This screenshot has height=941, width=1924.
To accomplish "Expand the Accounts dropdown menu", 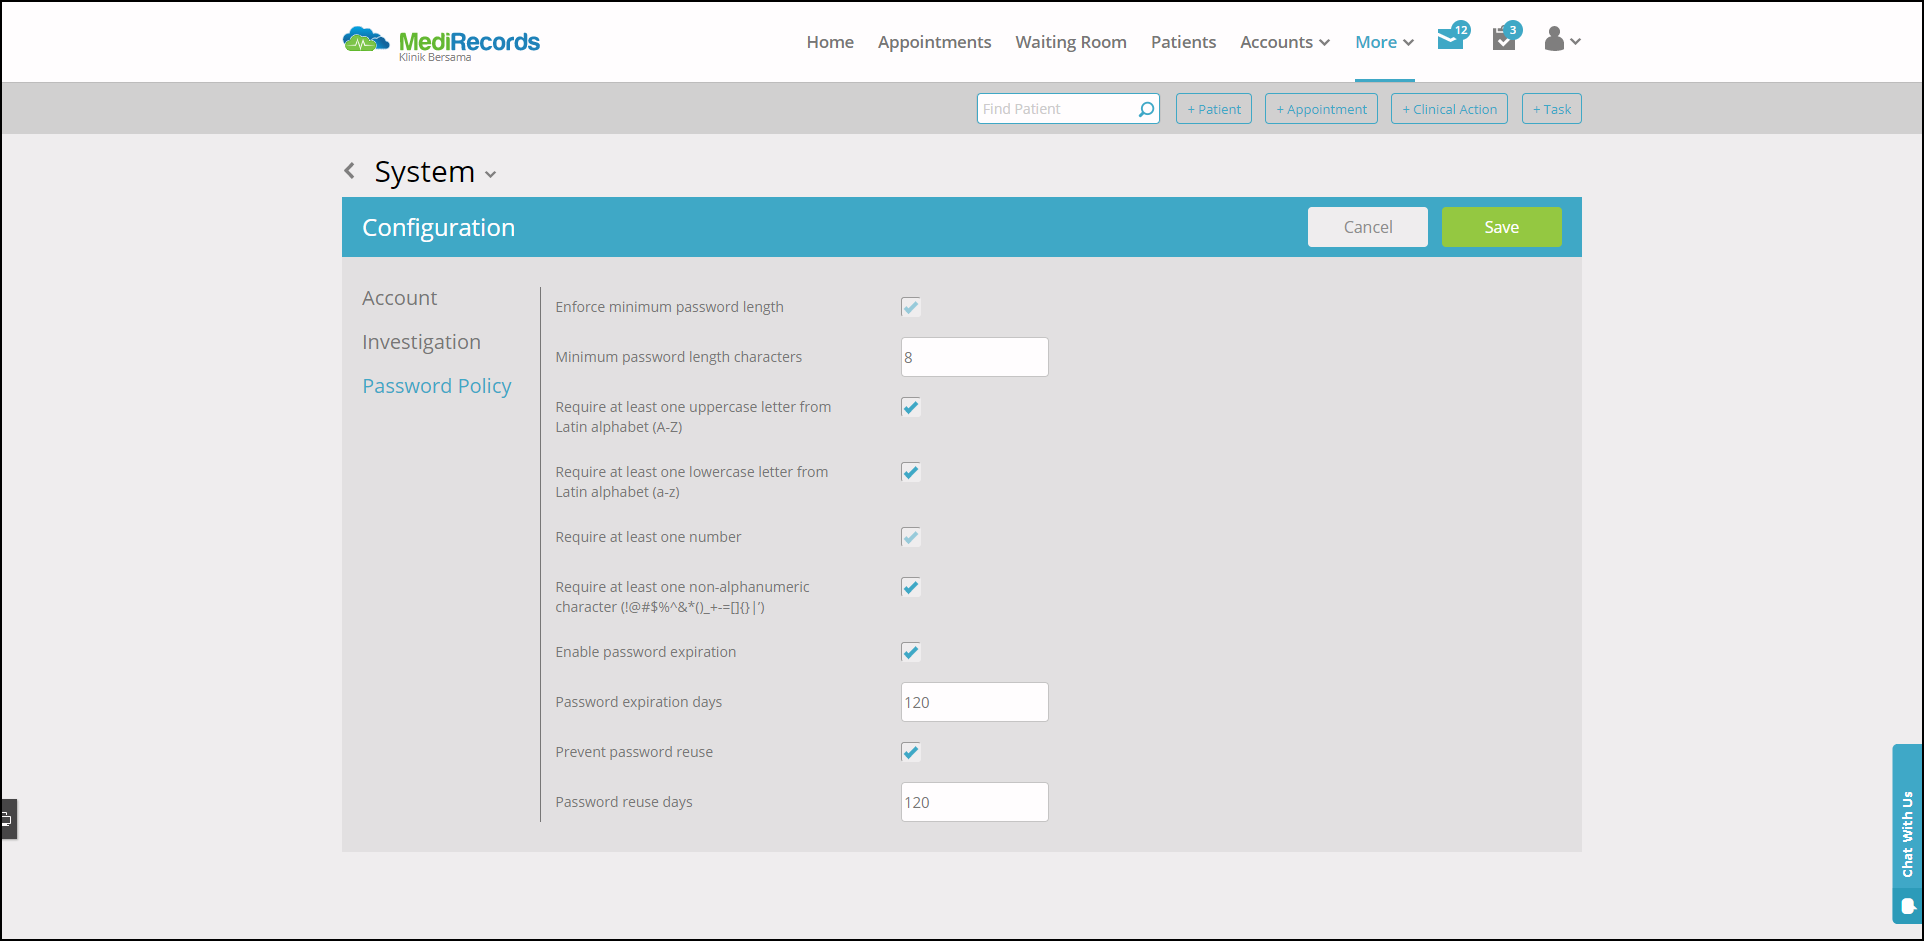I will tap(1285, 42).
